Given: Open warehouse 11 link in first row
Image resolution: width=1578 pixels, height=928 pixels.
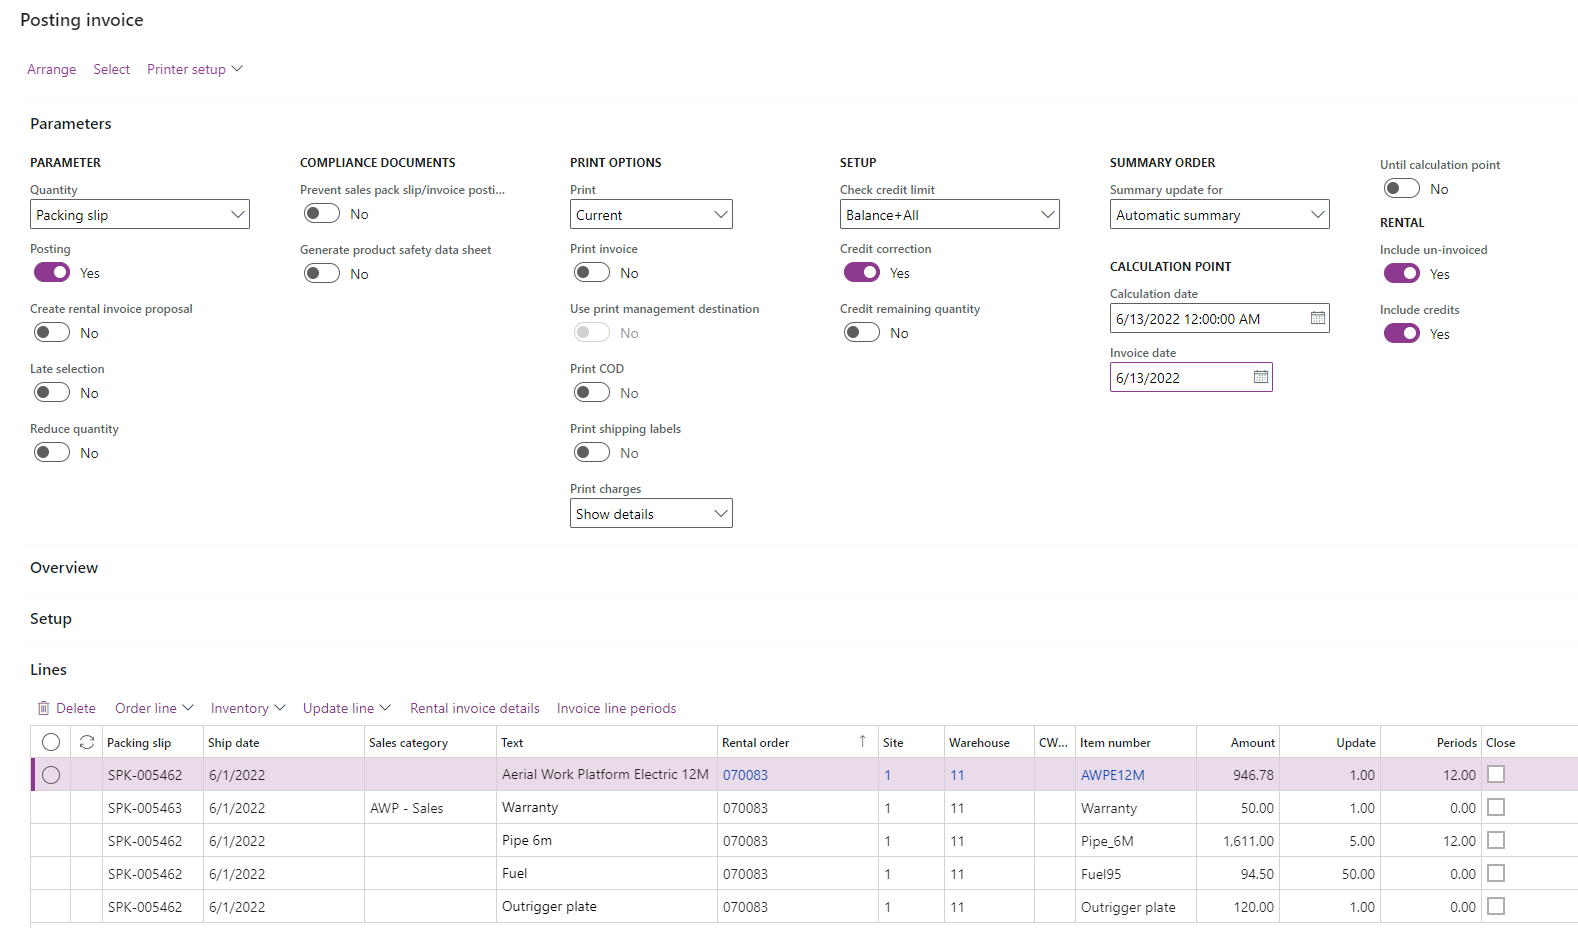Looking at the screenshot, I should [x=957, y=775].
